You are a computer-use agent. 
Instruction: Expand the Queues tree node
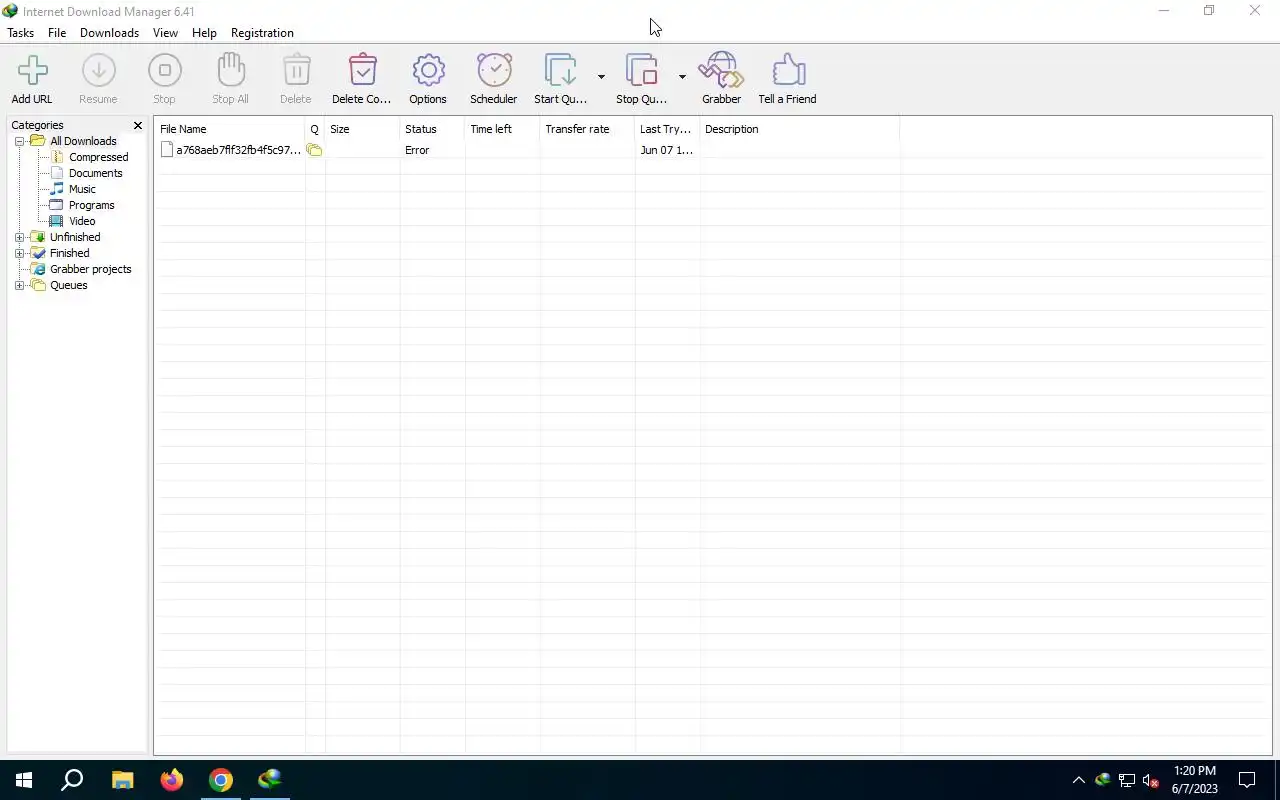[x=19, y=285]
